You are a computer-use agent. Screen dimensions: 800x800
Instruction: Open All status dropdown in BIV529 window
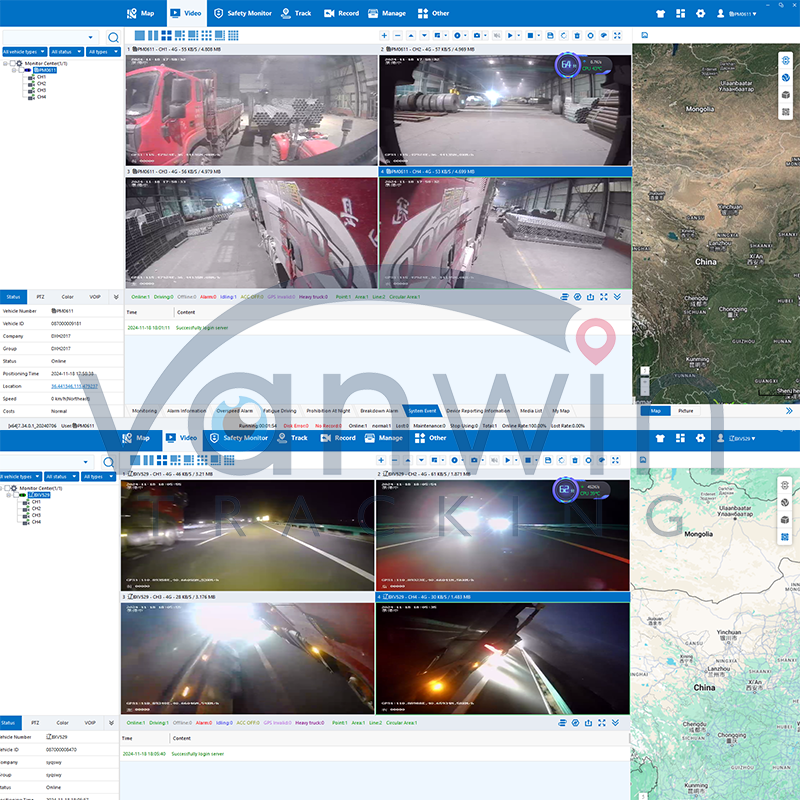pyautogui.click(x=61, y=477)
